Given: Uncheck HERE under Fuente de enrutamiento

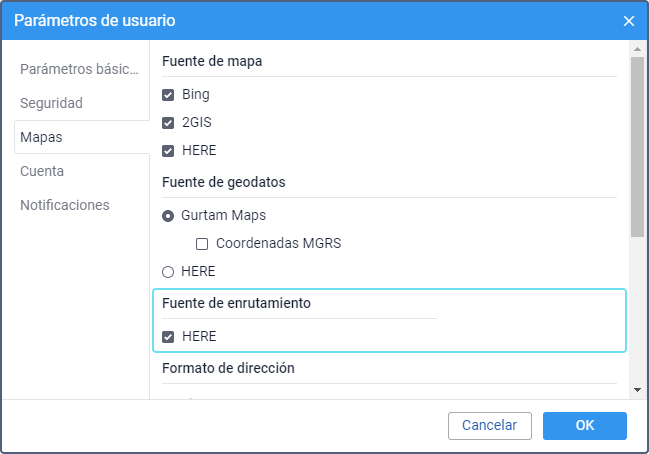Looking at the screenshot, I should pos(168,336).
